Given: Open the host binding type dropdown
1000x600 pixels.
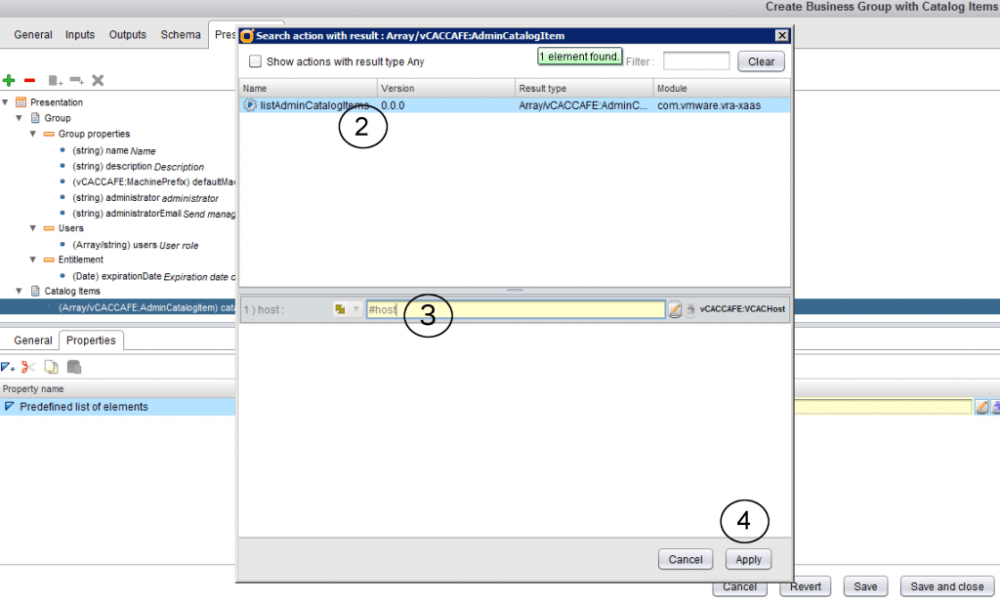Looking at the screenshot, I should coord(347,310).
